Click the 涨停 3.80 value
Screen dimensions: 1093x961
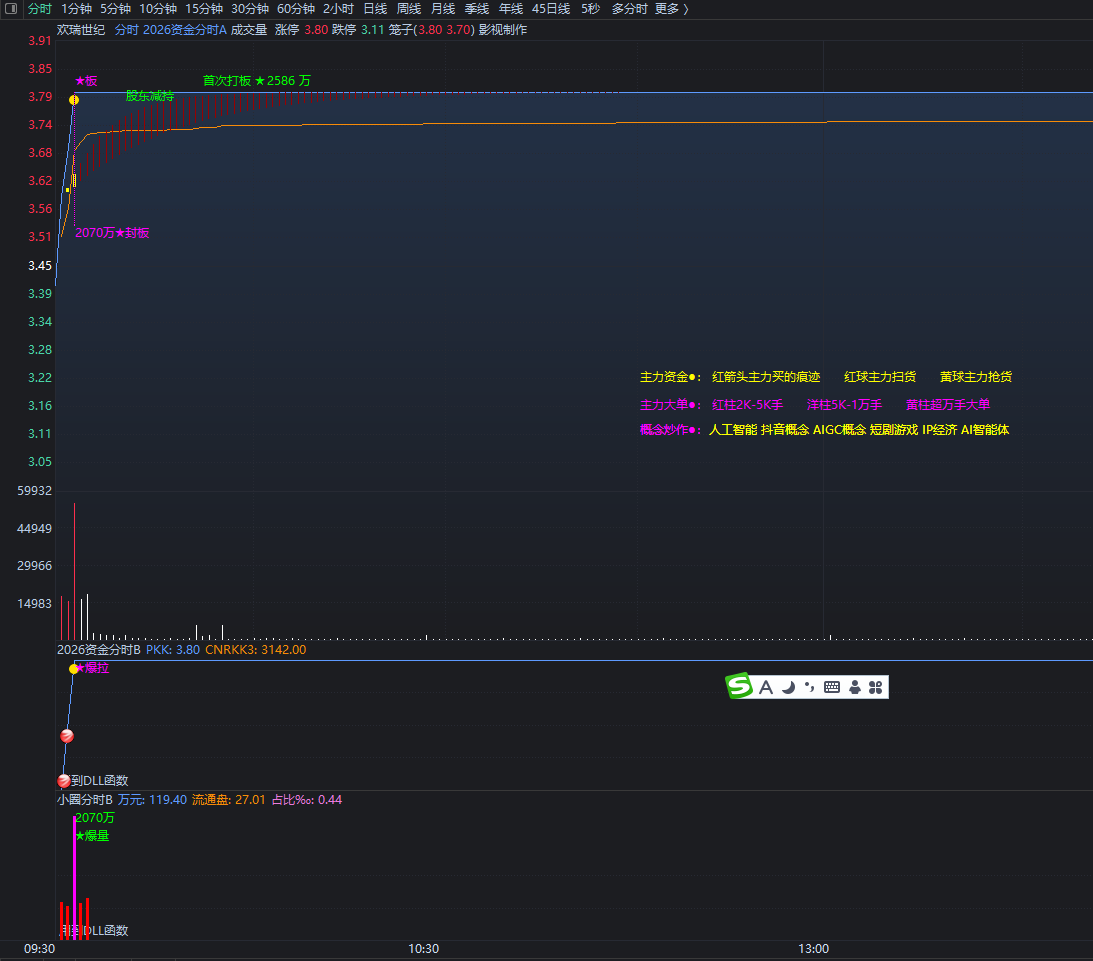(302, 30)
